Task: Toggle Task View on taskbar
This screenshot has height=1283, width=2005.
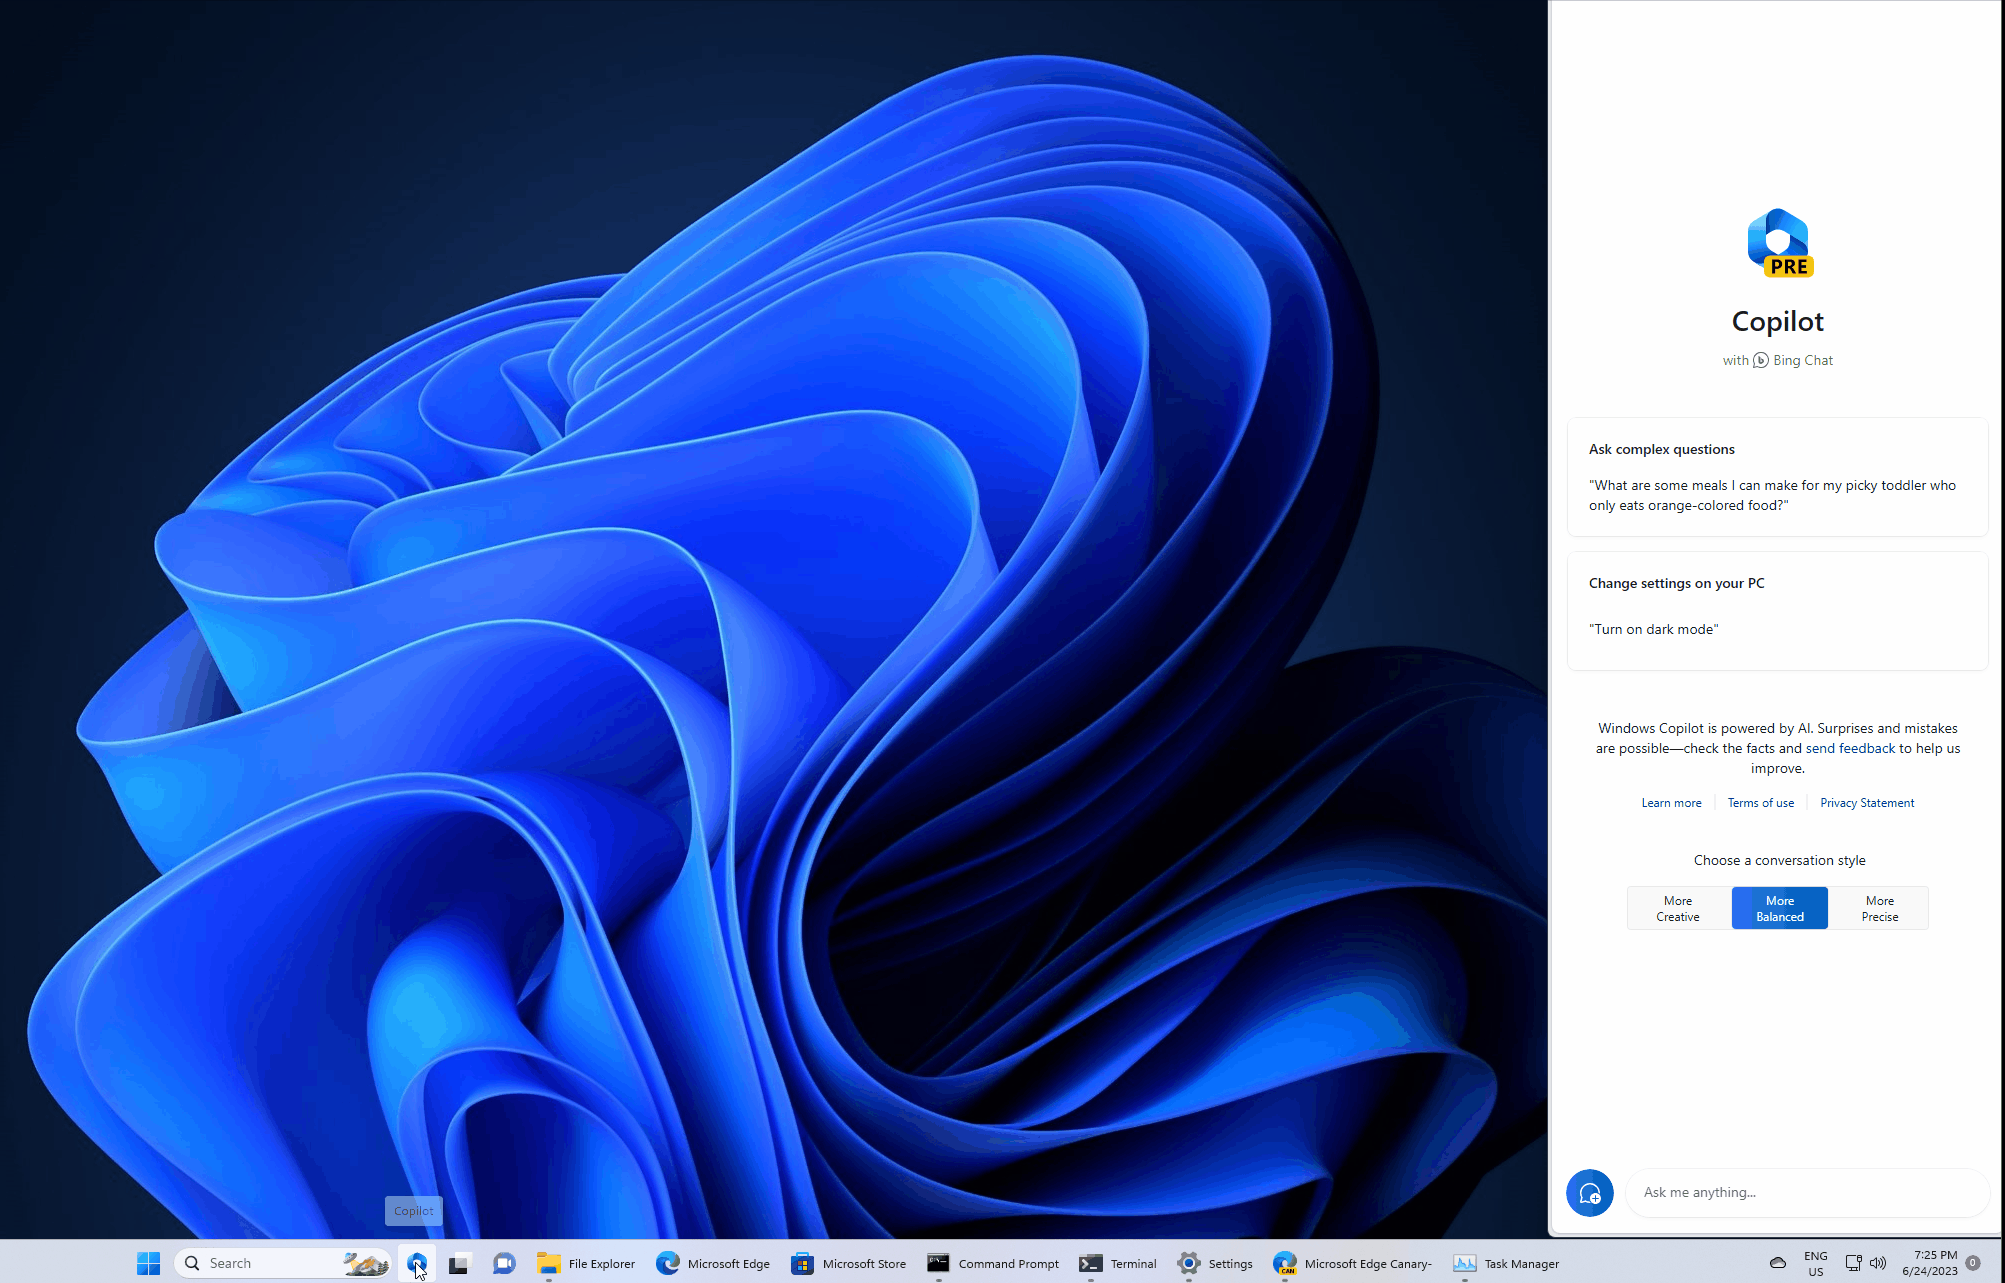Action: [460, 1263]
